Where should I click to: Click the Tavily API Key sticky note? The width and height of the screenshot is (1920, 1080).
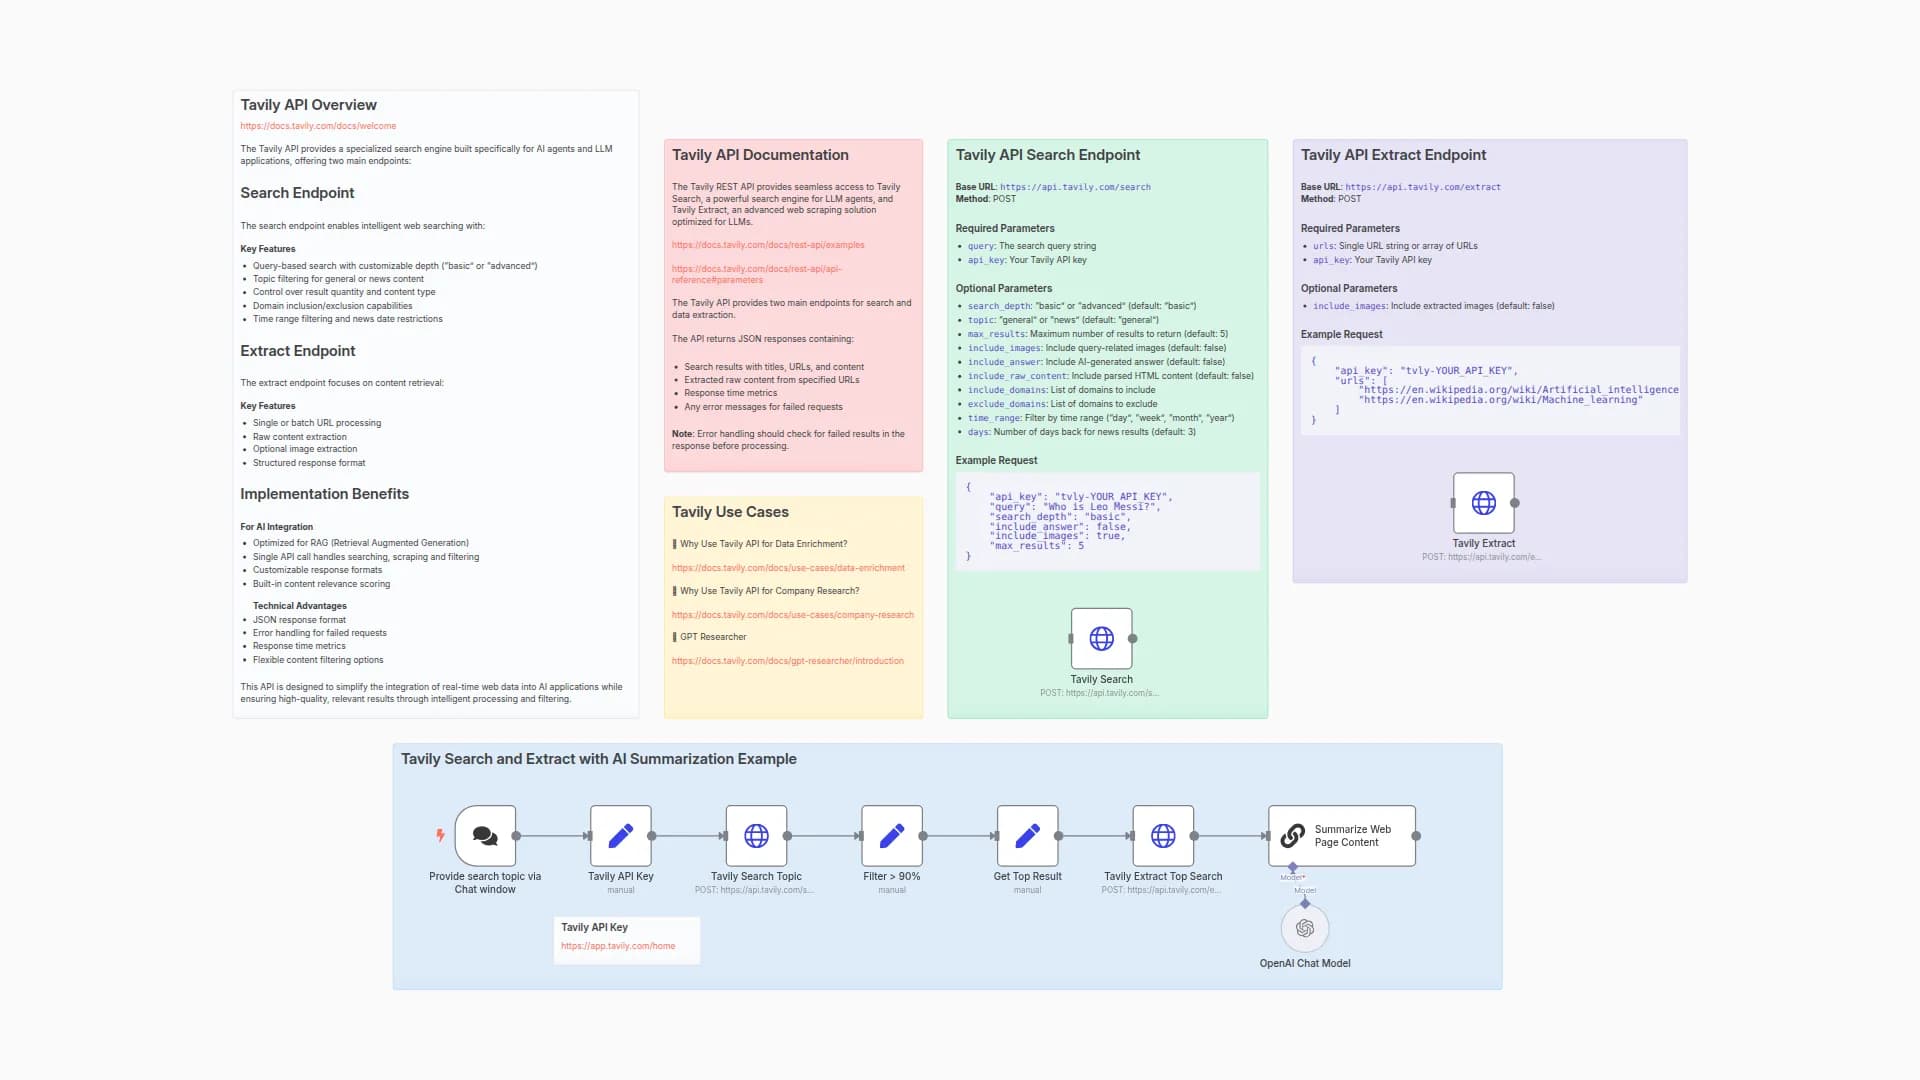pos(627,940)
